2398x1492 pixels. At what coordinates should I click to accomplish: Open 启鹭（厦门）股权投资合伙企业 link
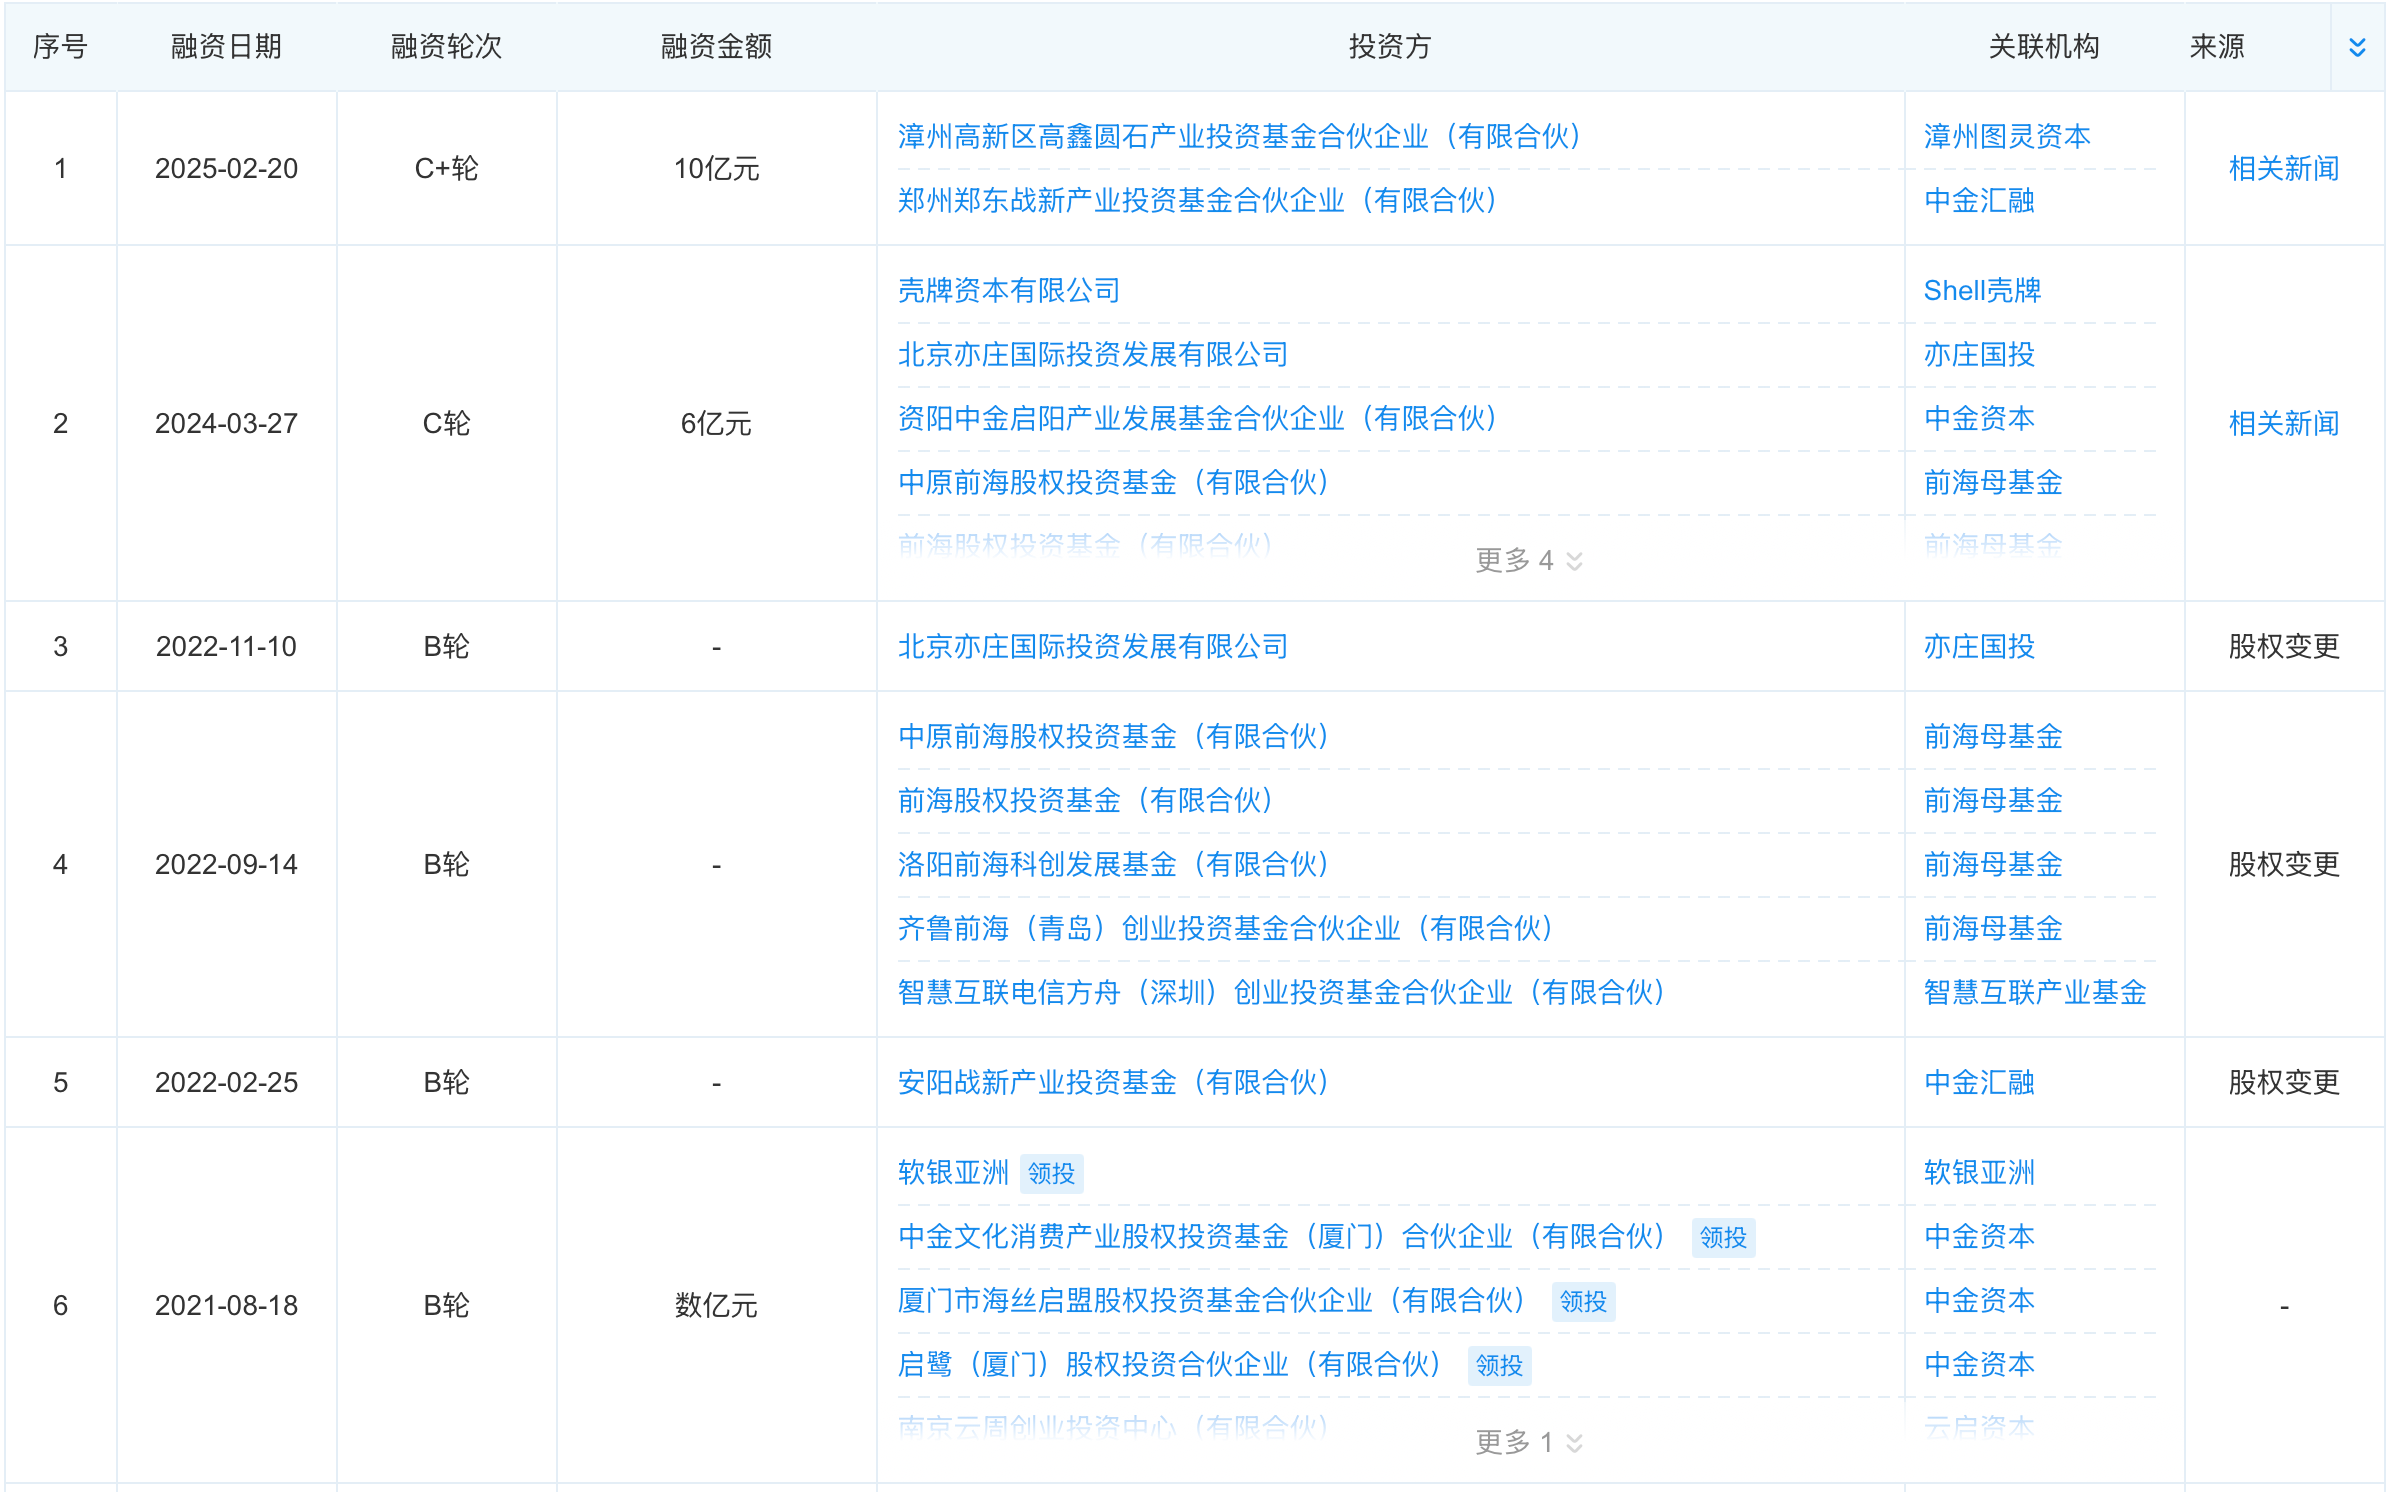point(1168,1364)
